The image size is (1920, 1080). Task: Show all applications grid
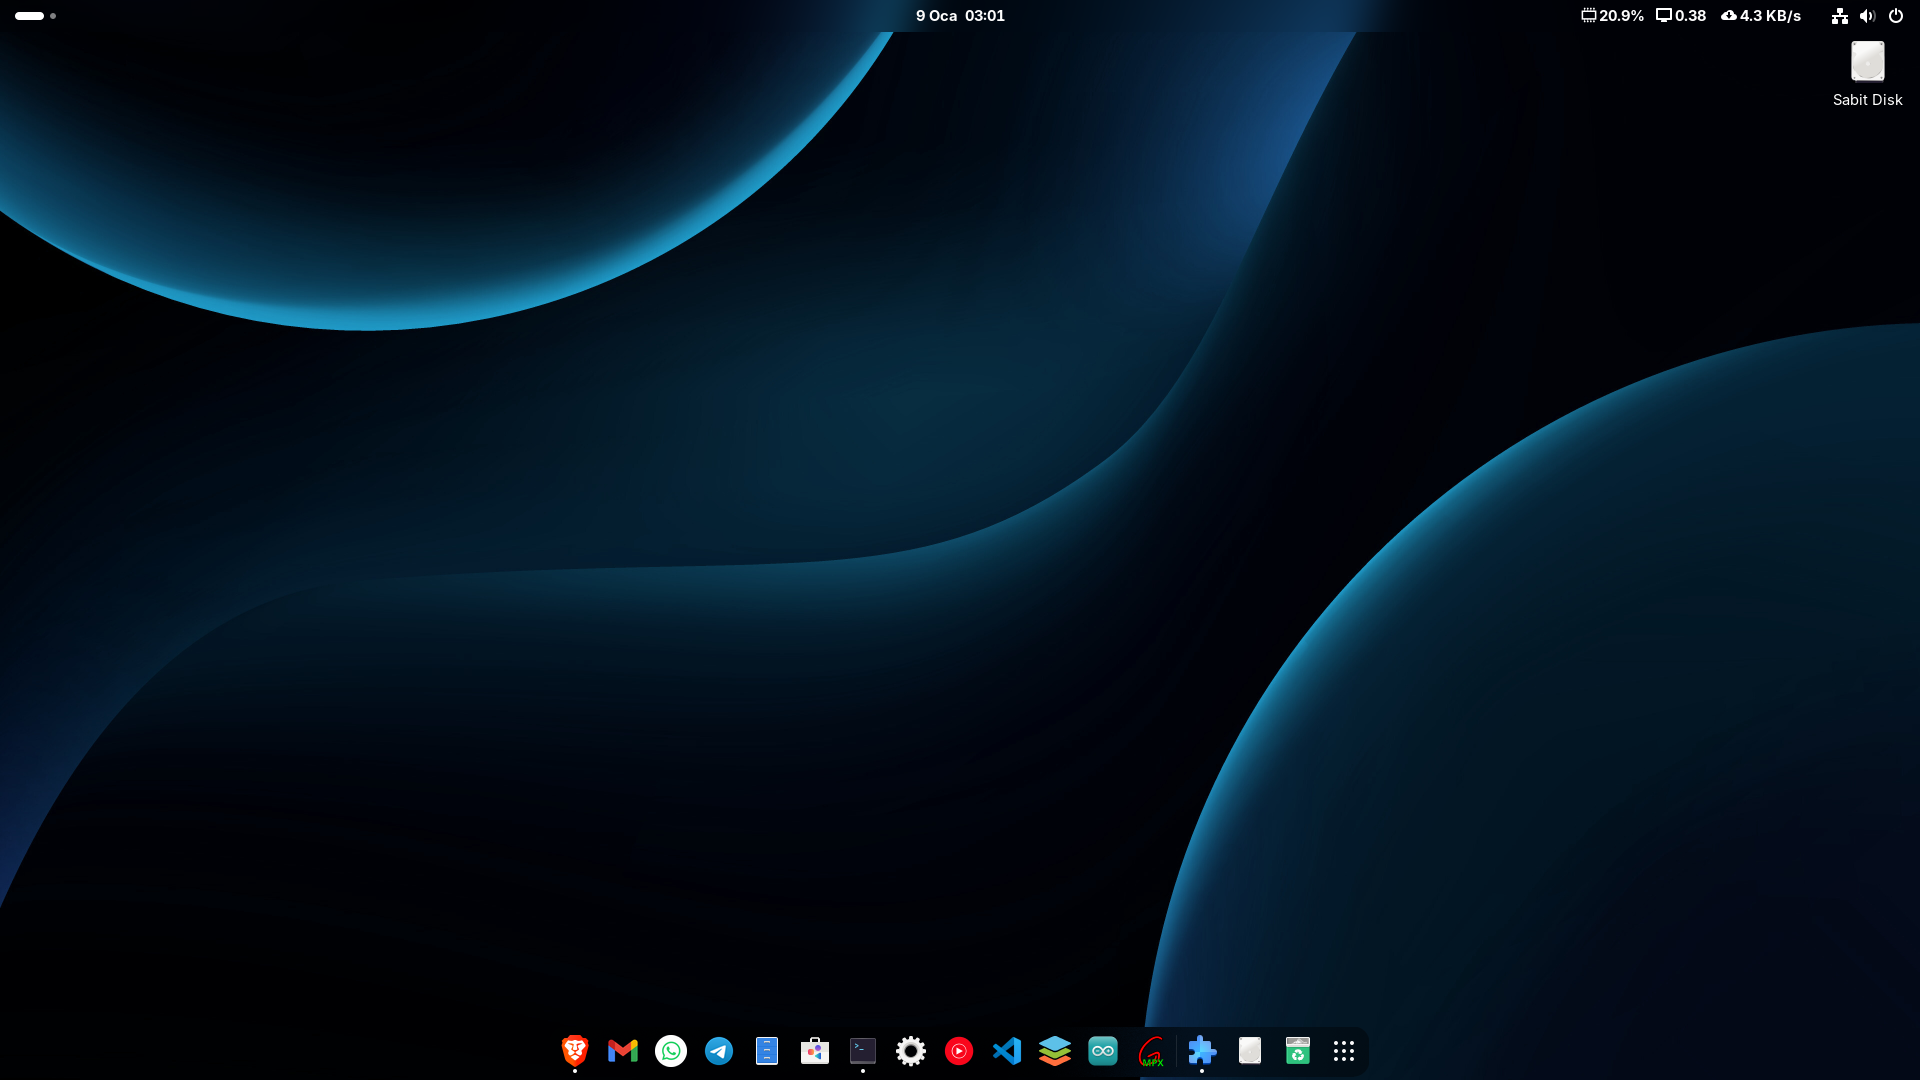click(1344, 1051)
